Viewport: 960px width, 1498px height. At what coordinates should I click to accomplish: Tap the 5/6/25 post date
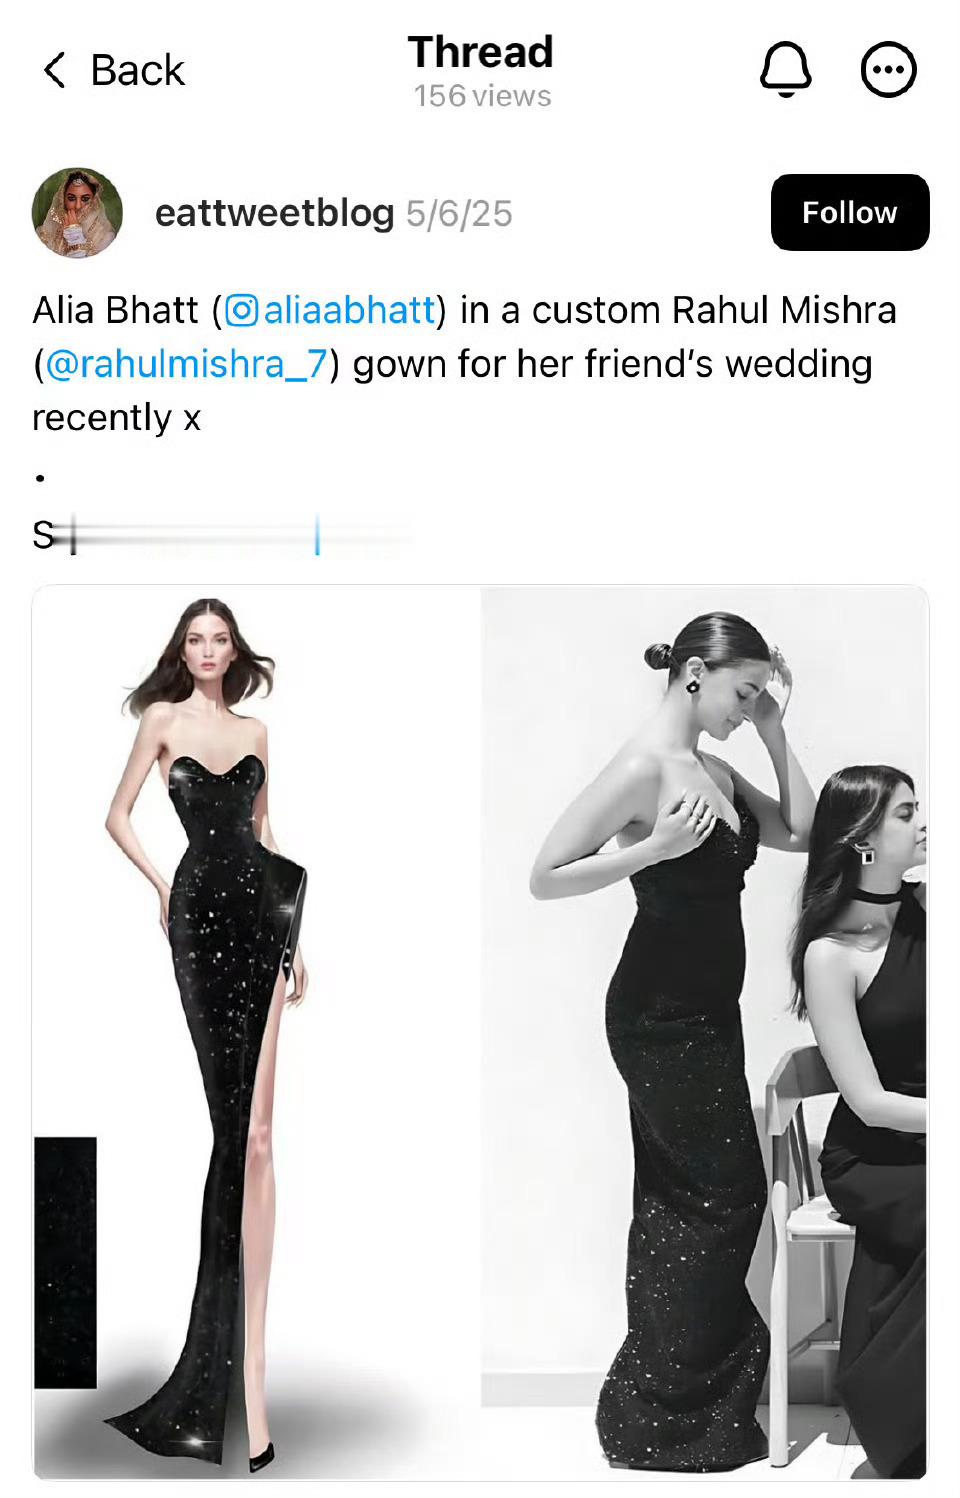[459, 213]
